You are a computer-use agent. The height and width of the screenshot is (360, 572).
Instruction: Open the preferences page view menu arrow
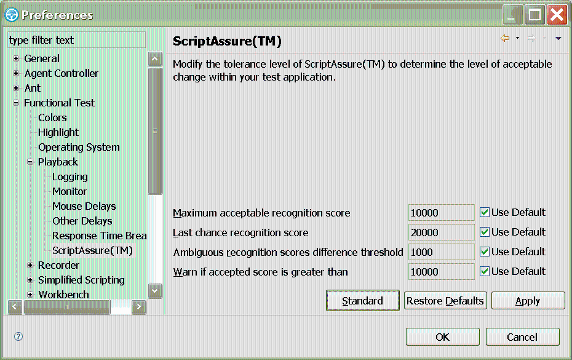click(x=558, y=38)
